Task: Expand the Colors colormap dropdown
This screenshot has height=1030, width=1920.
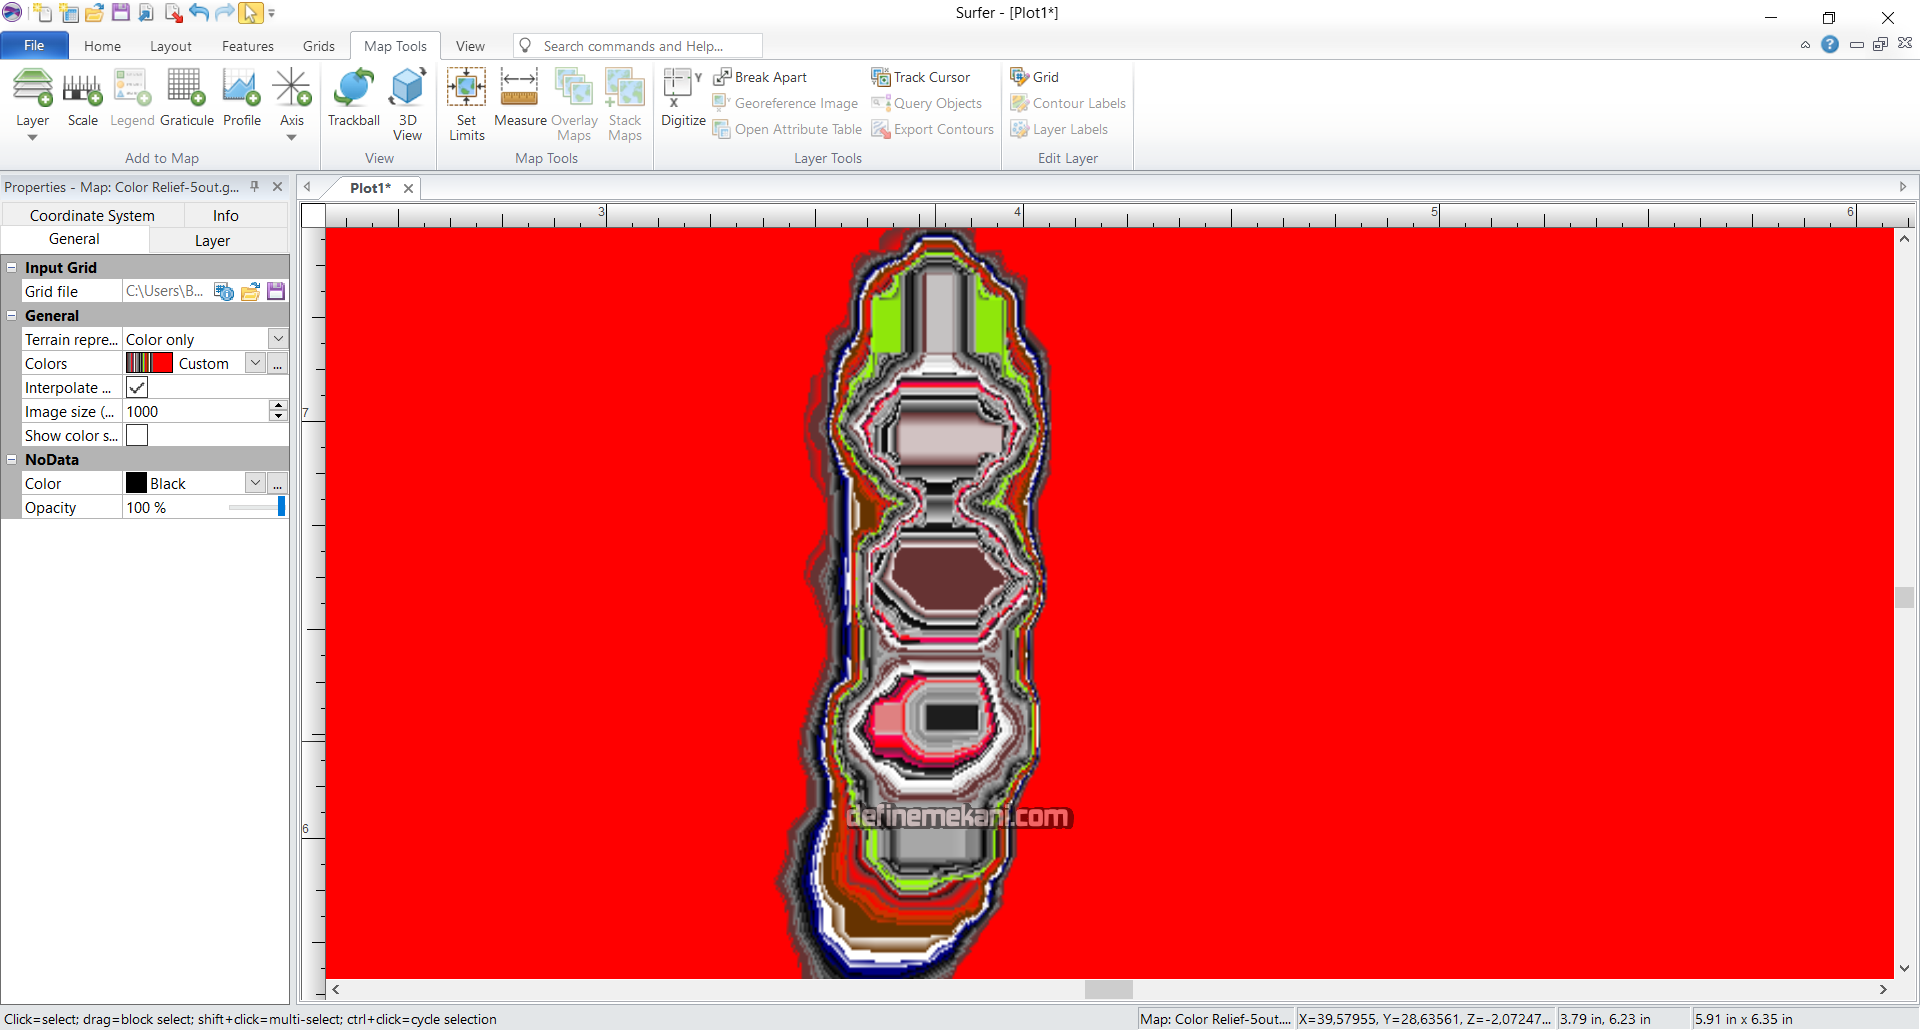Action: point(256,364)
